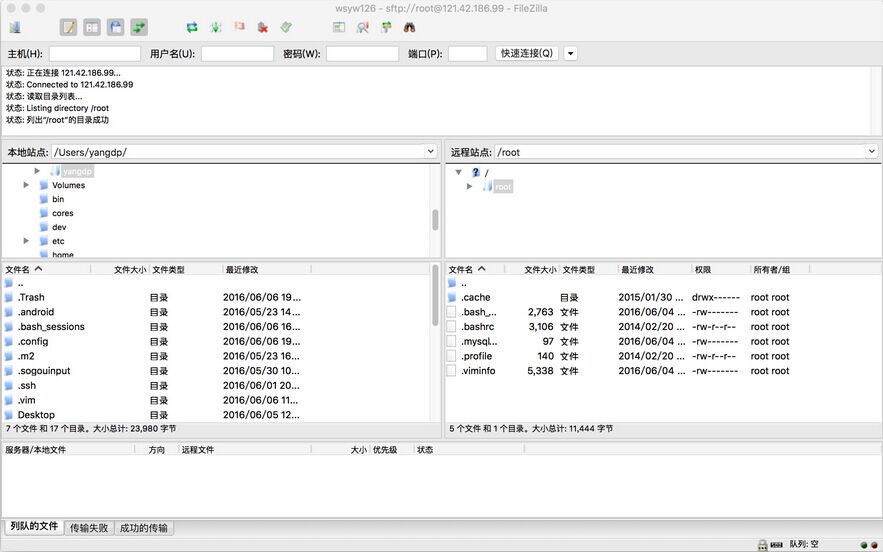Viewport: 883px width, 552px height.
Task: Select the .mysql.. file in remote list
Action: point(479,341)
